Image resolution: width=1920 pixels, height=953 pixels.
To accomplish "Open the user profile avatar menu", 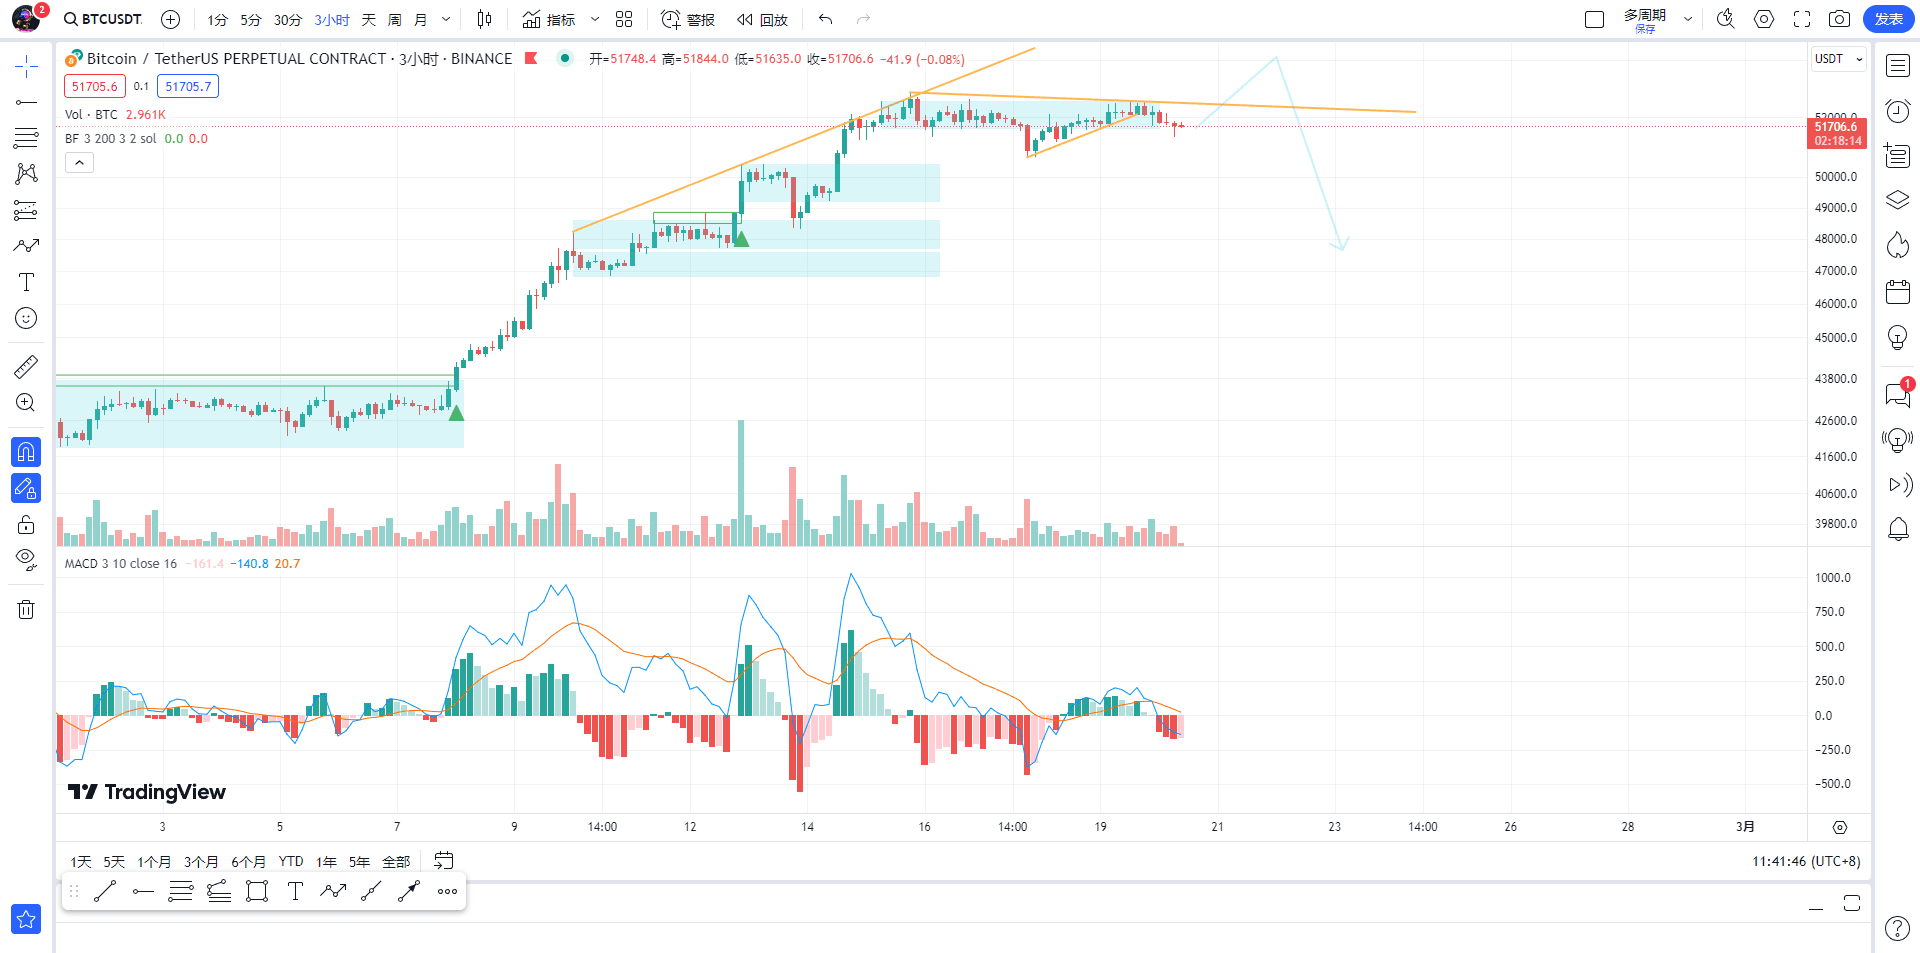I will 26,18.
